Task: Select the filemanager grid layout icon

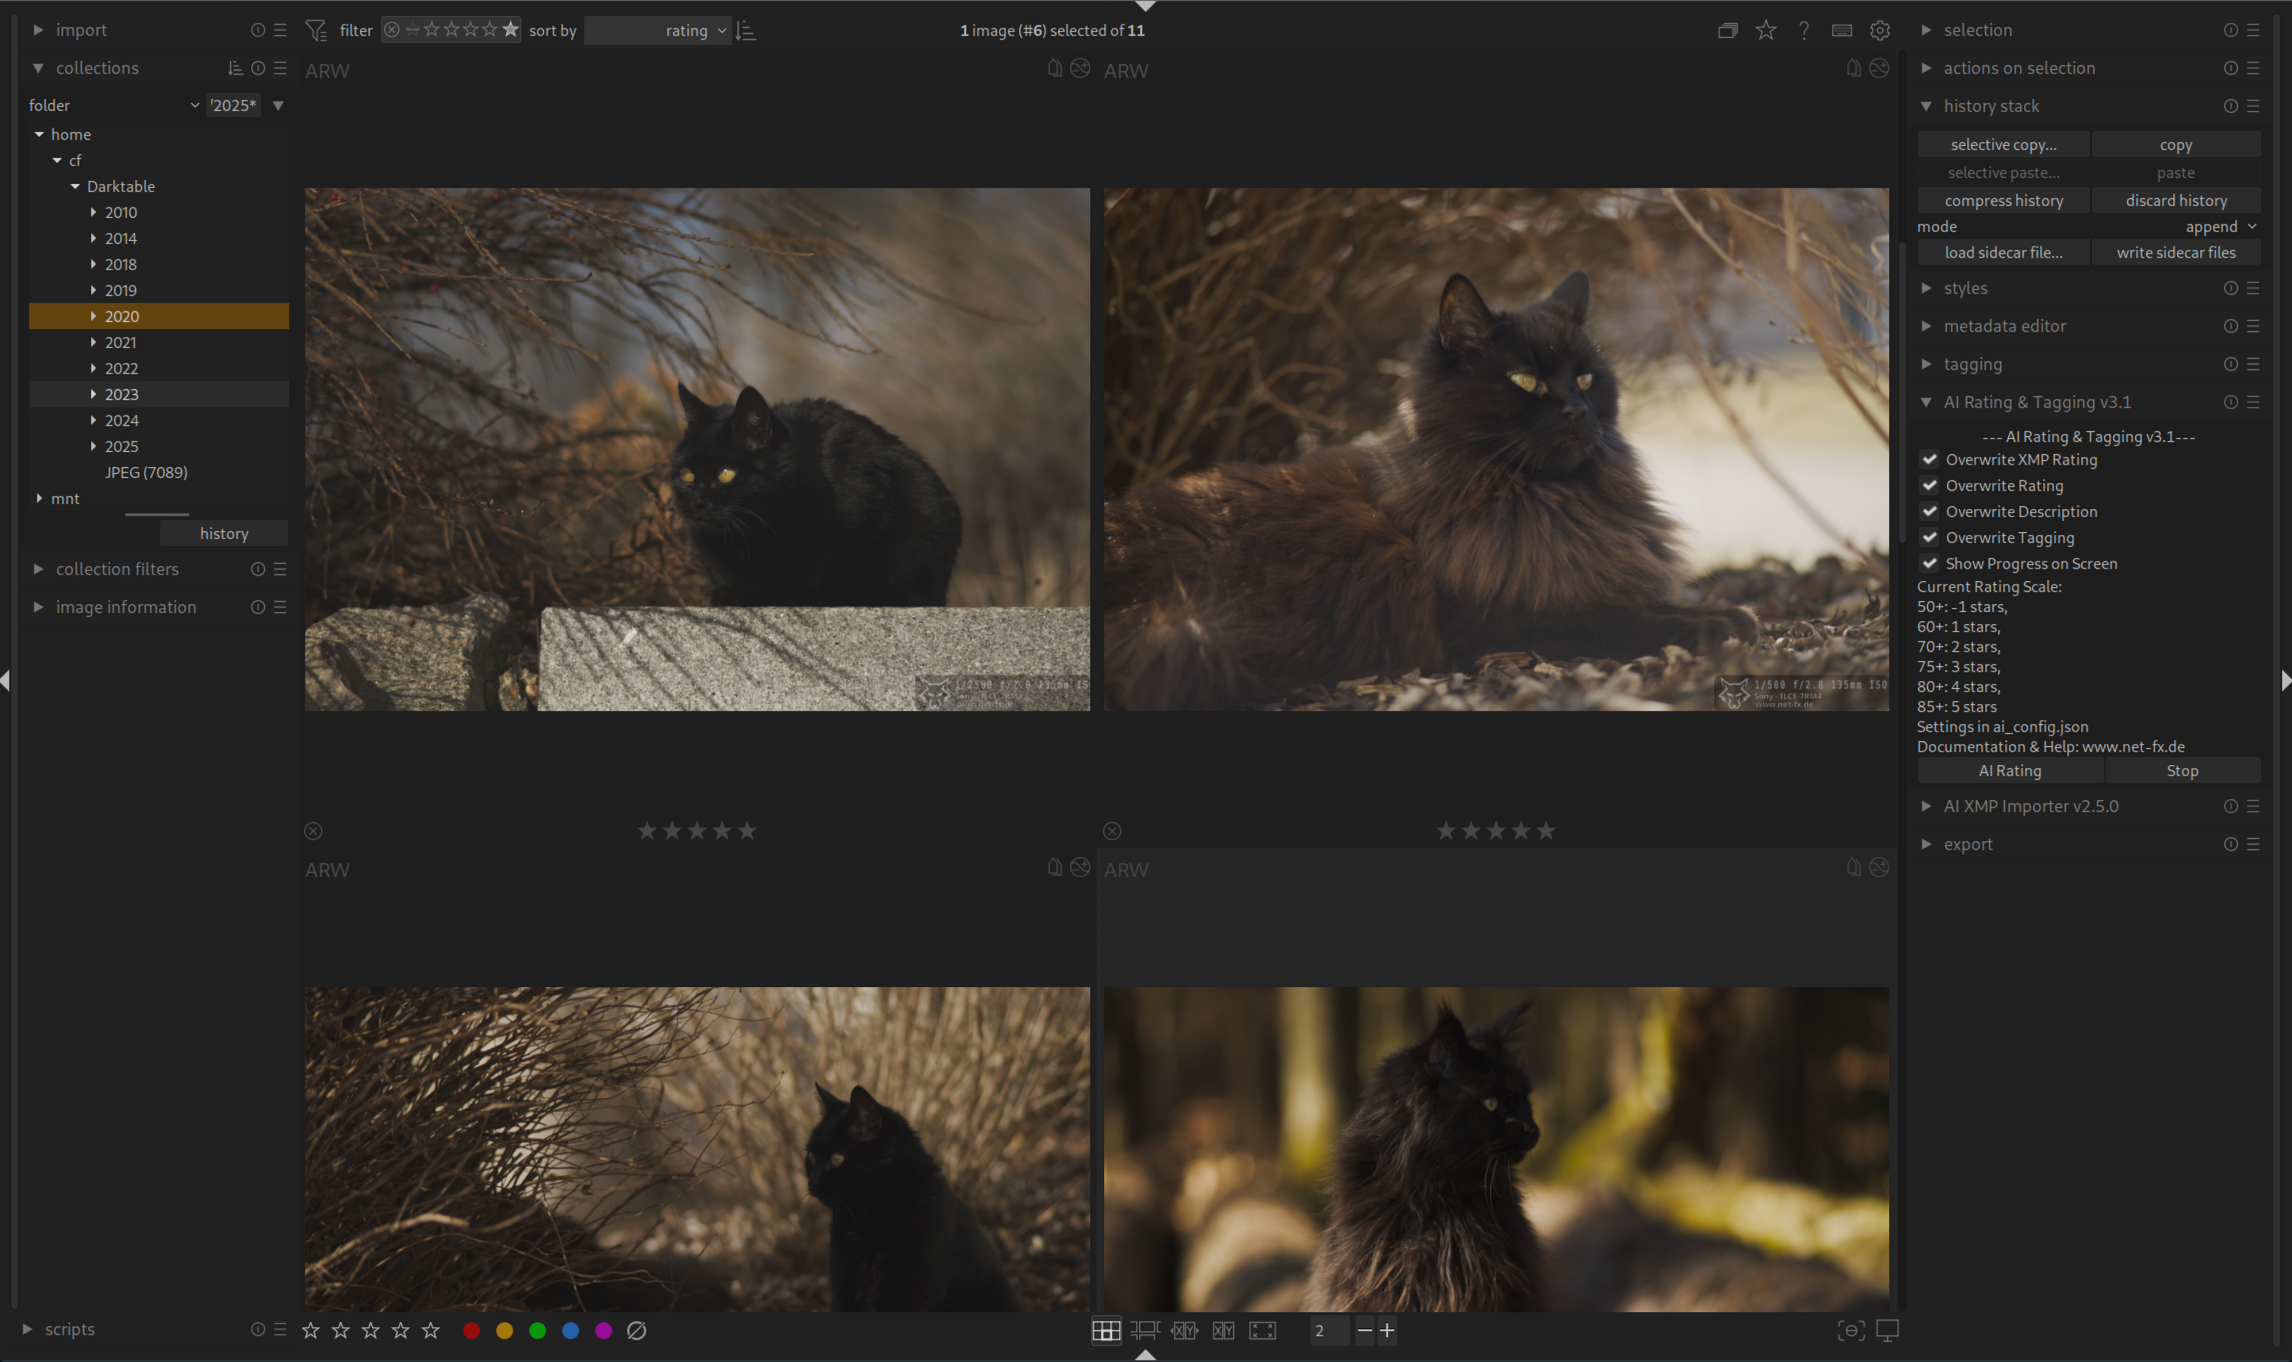Action: click(x=1106, y=1330)
